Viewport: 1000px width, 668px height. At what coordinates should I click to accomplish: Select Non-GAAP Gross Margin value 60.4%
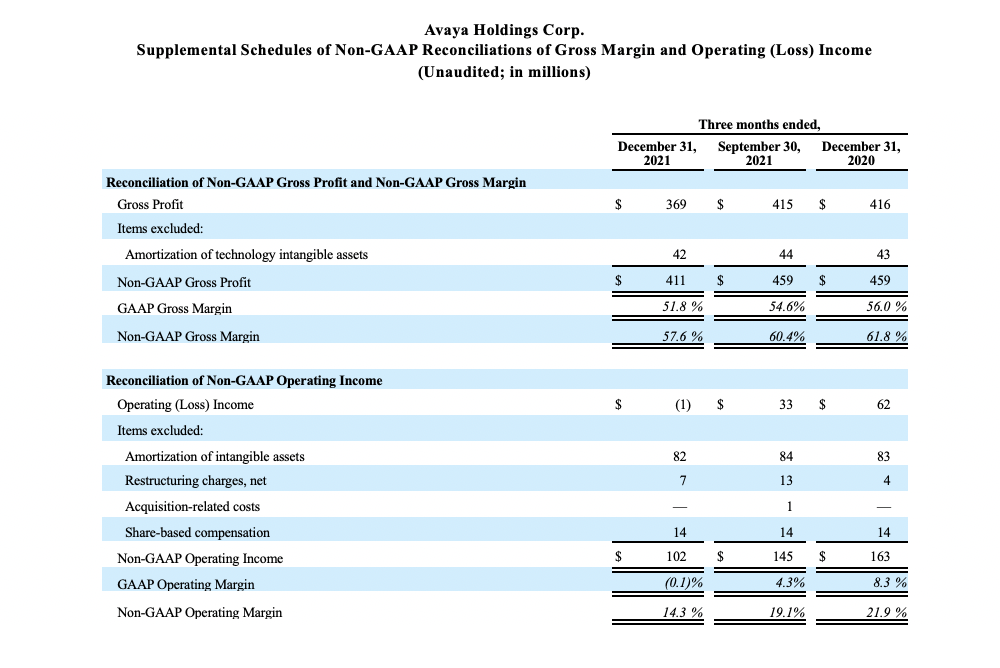click(786, 336)
